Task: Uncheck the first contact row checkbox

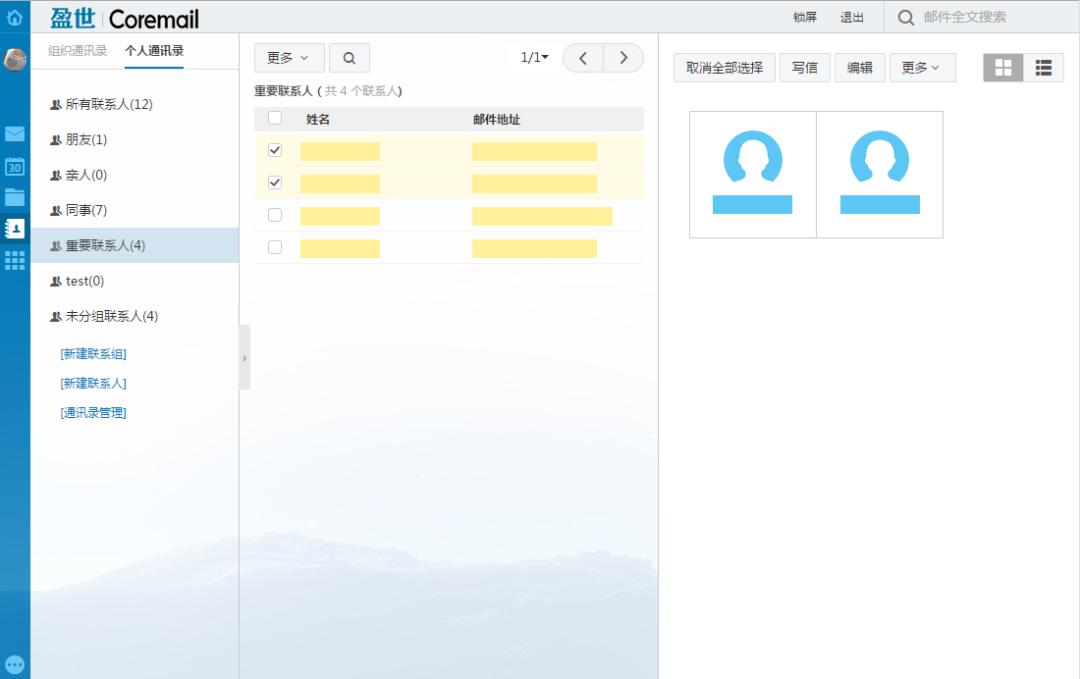Action: tap(275, 150)
